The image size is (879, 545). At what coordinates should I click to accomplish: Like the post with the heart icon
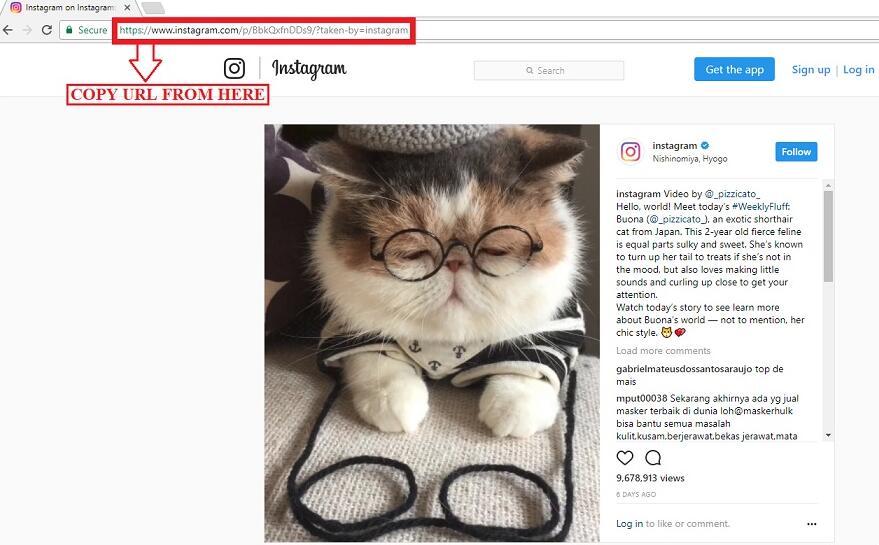(x=625, y=458)
